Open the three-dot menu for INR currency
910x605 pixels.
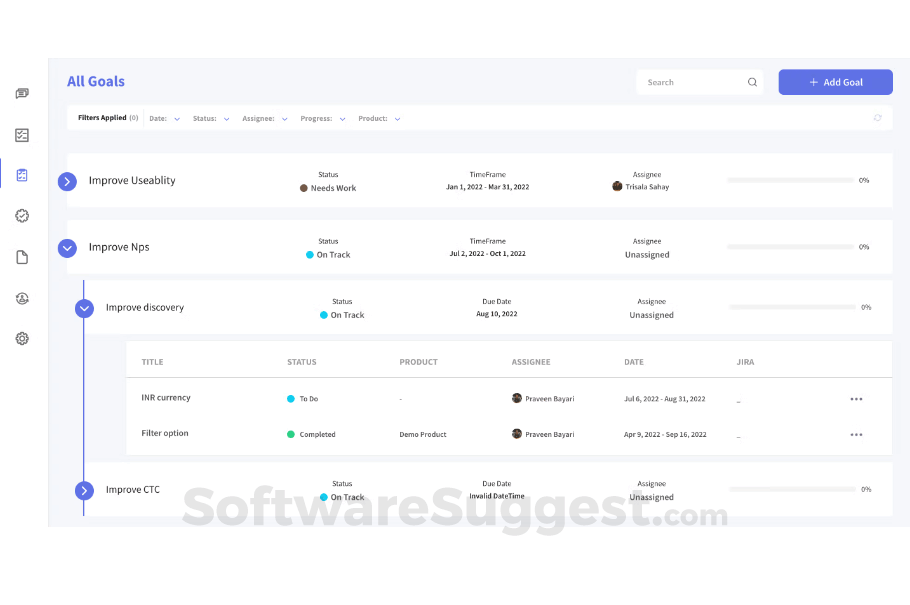tap(856, 398)
